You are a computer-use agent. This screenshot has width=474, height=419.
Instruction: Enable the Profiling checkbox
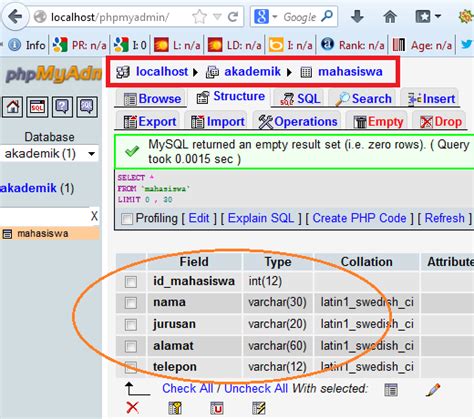127,219
